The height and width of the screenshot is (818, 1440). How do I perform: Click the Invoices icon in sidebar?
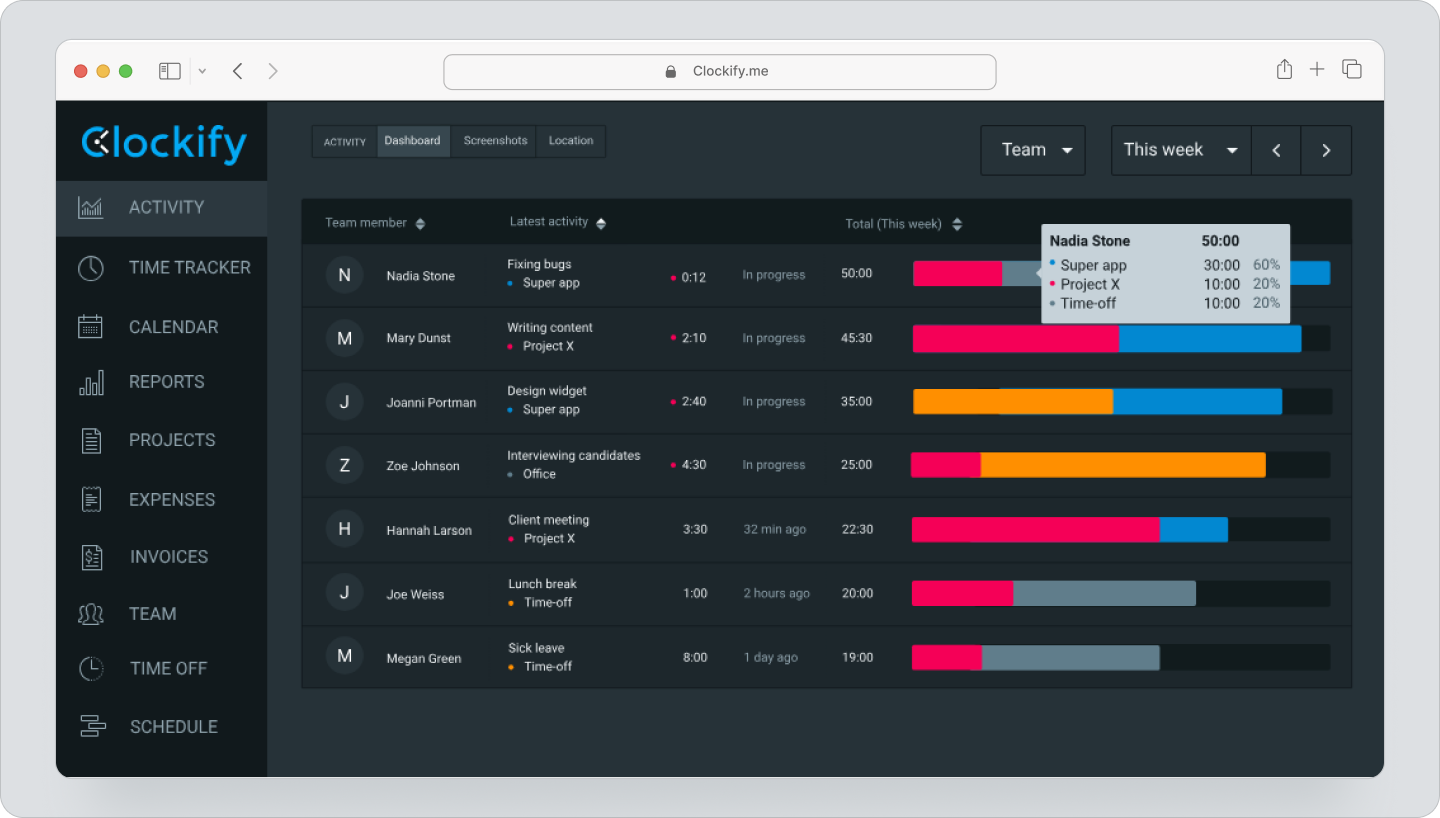91,557
